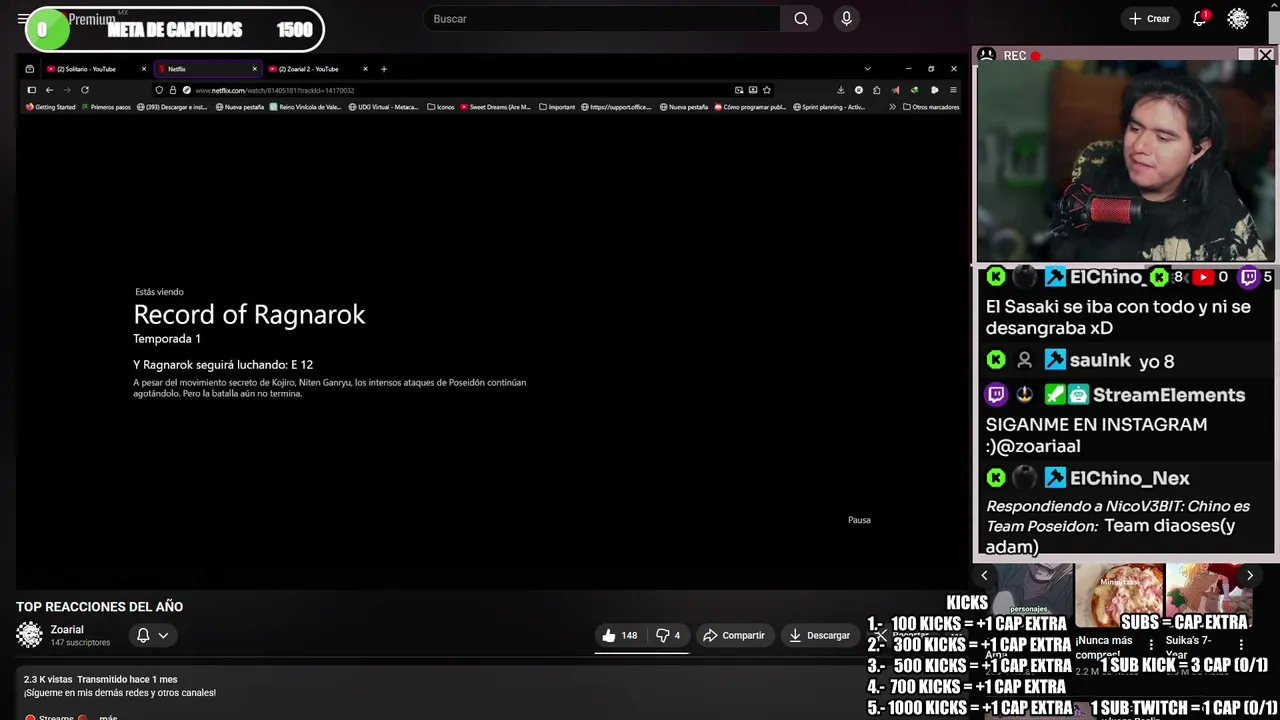Toggle the channel notification bell

[x=143, y=635]
